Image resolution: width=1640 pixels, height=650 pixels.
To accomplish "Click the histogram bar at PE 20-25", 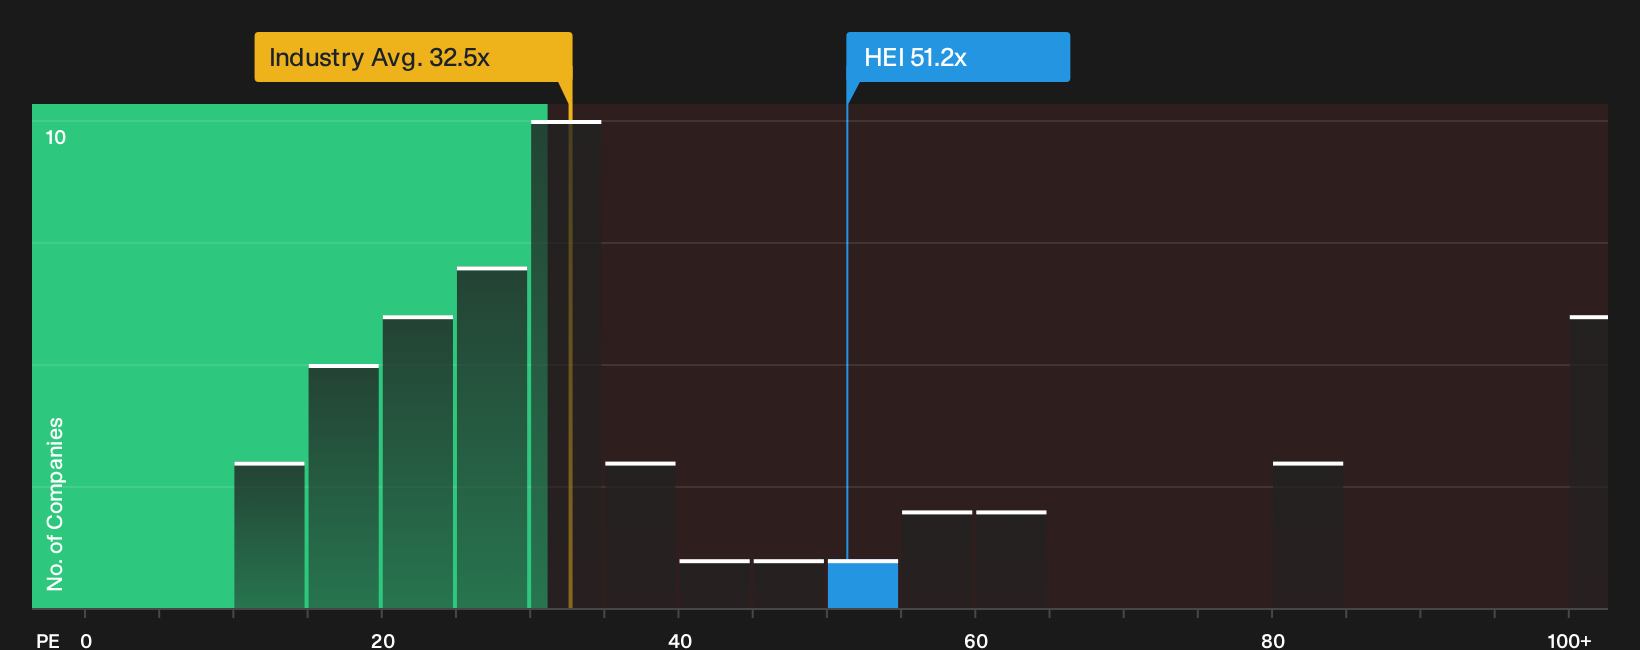I will [x=418, y=462].
